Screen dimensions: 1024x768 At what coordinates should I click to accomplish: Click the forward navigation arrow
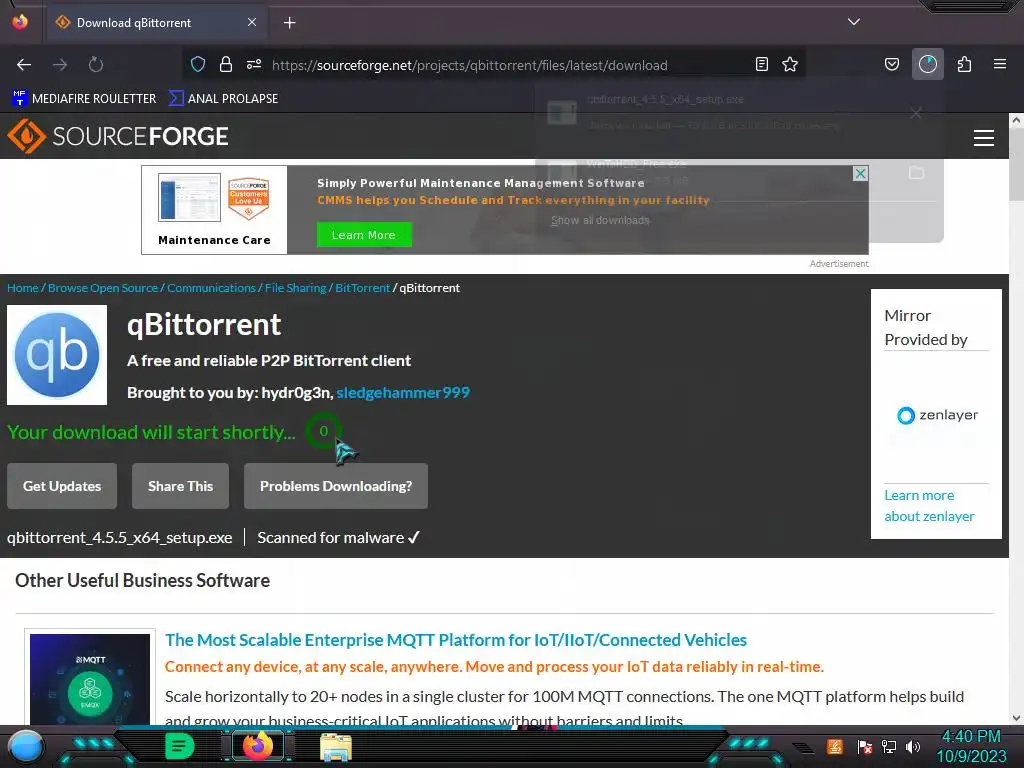[60, 65]
